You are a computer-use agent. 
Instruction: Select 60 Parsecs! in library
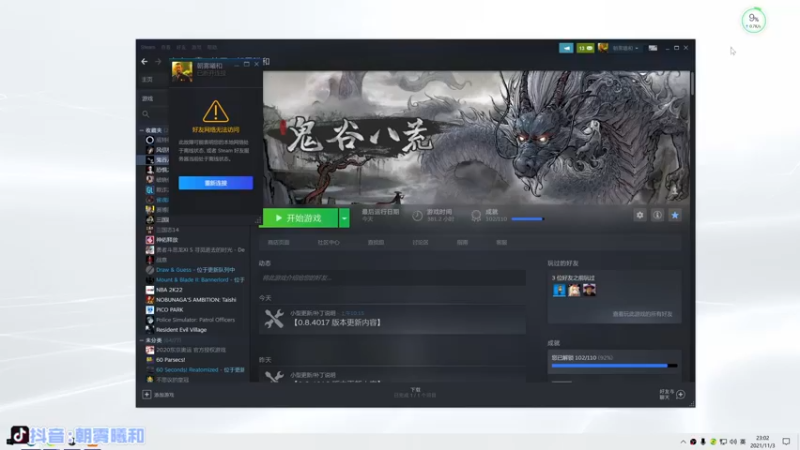pyautogui.click(x=170, y=360)
